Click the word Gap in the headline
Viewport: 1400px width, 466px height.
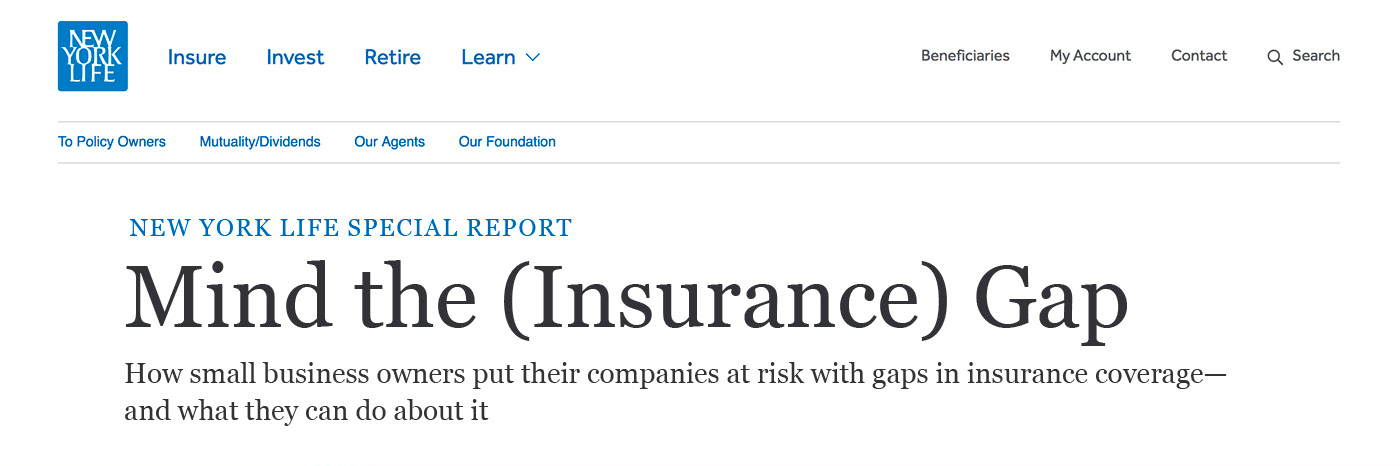pos(1051,300)
